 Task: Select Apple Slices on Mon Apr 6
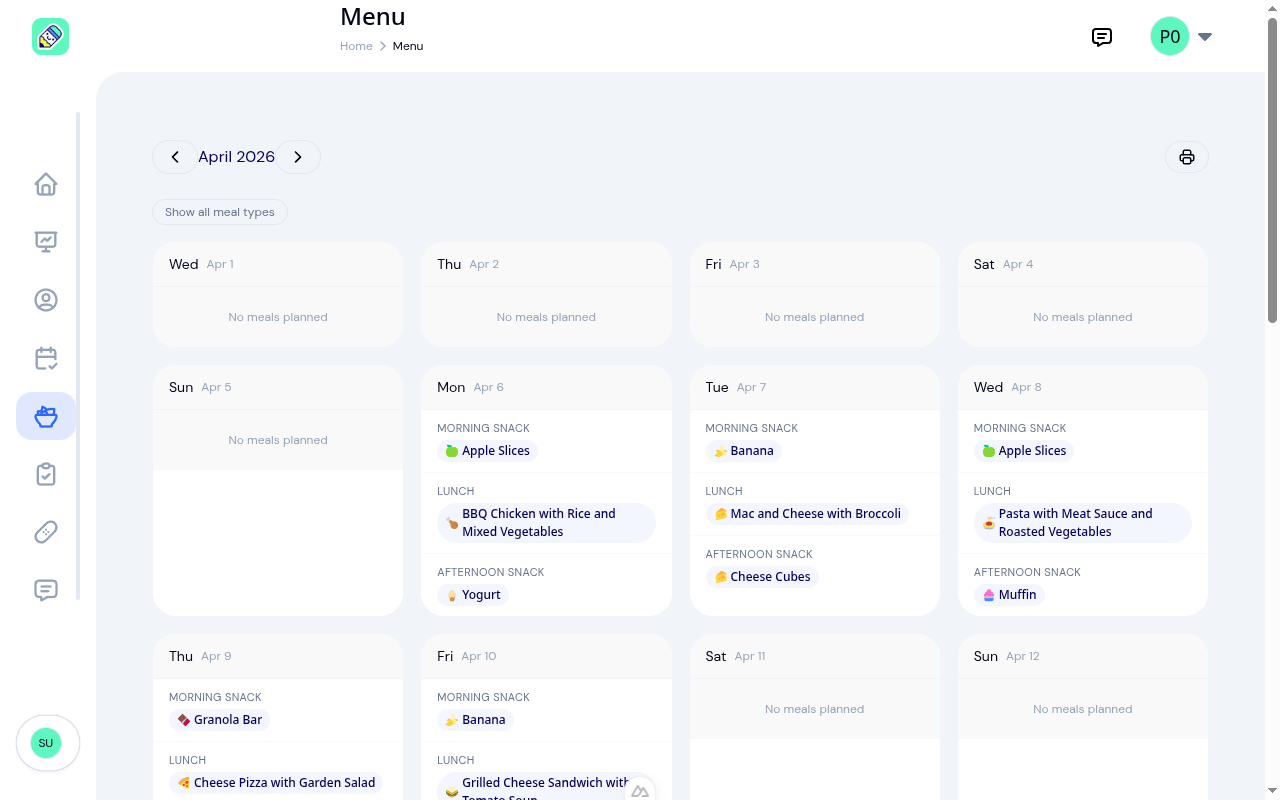[487, 451]
